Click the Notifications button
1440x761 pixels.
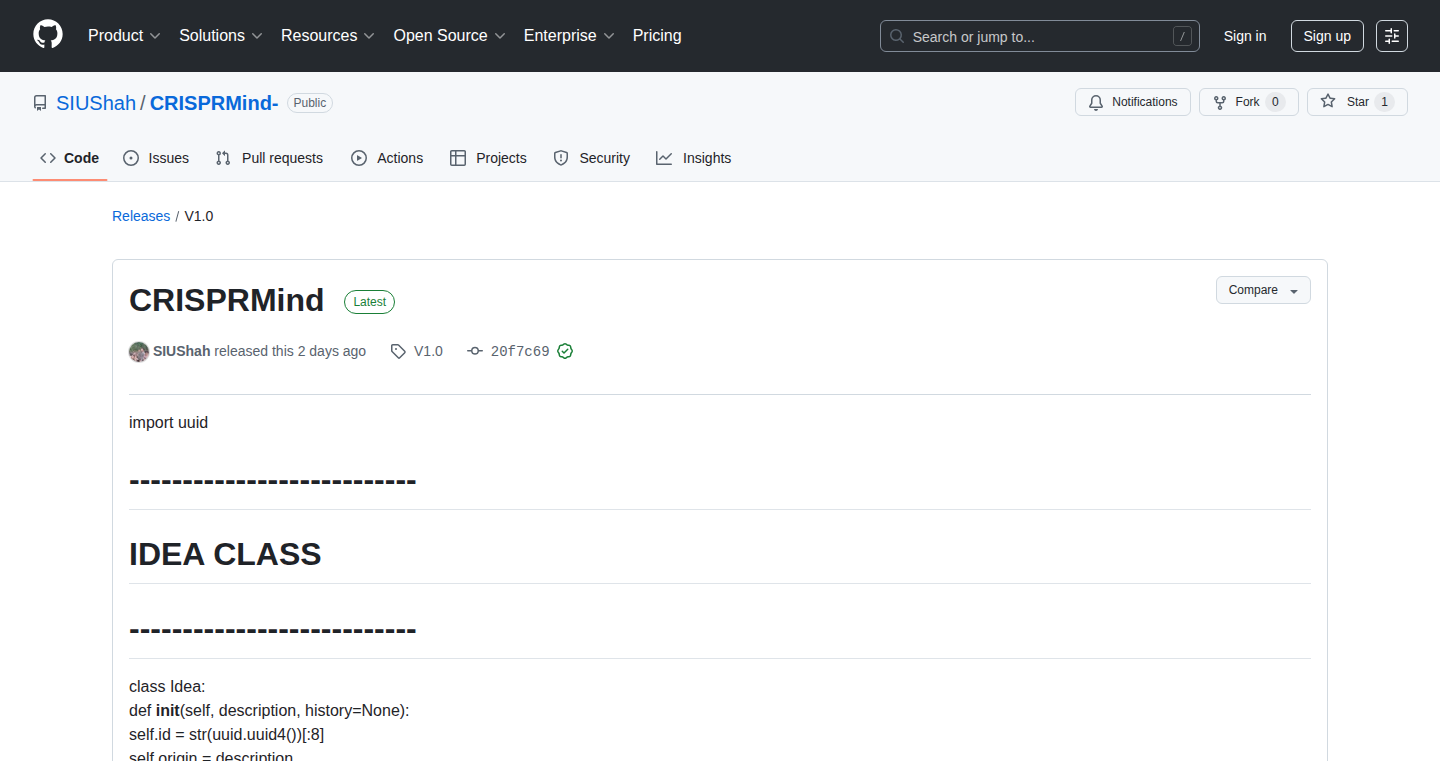(x=1133, y=102)
